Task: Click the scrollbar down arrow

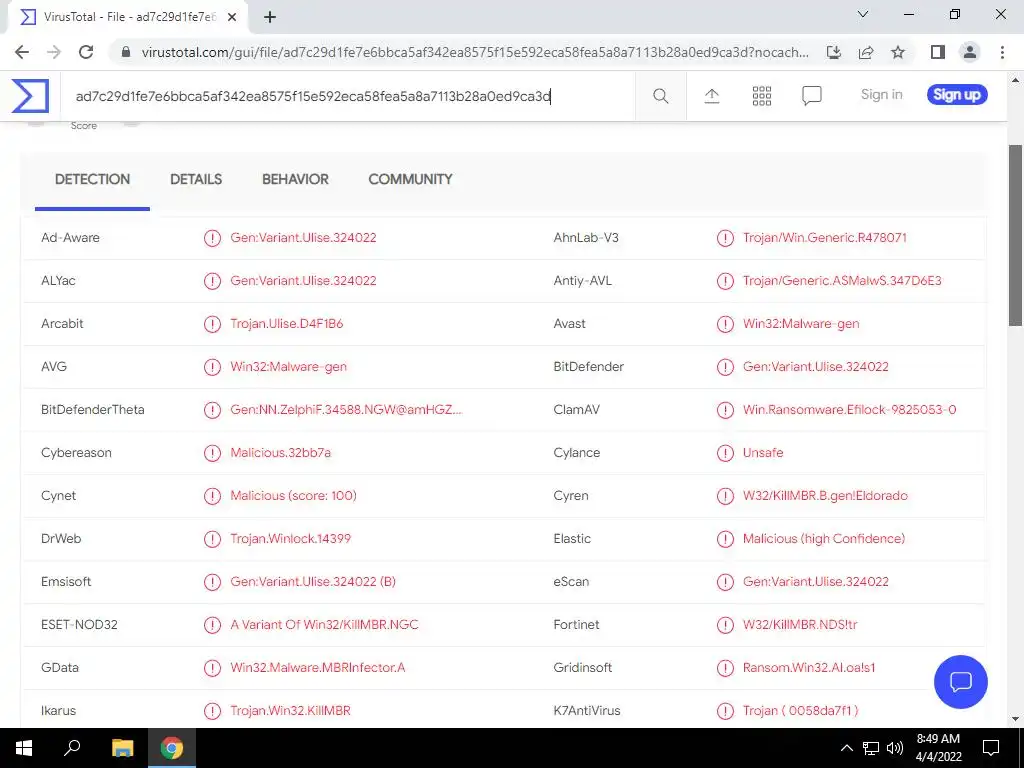Action: pyautogui.click(x=1016, y=719)
